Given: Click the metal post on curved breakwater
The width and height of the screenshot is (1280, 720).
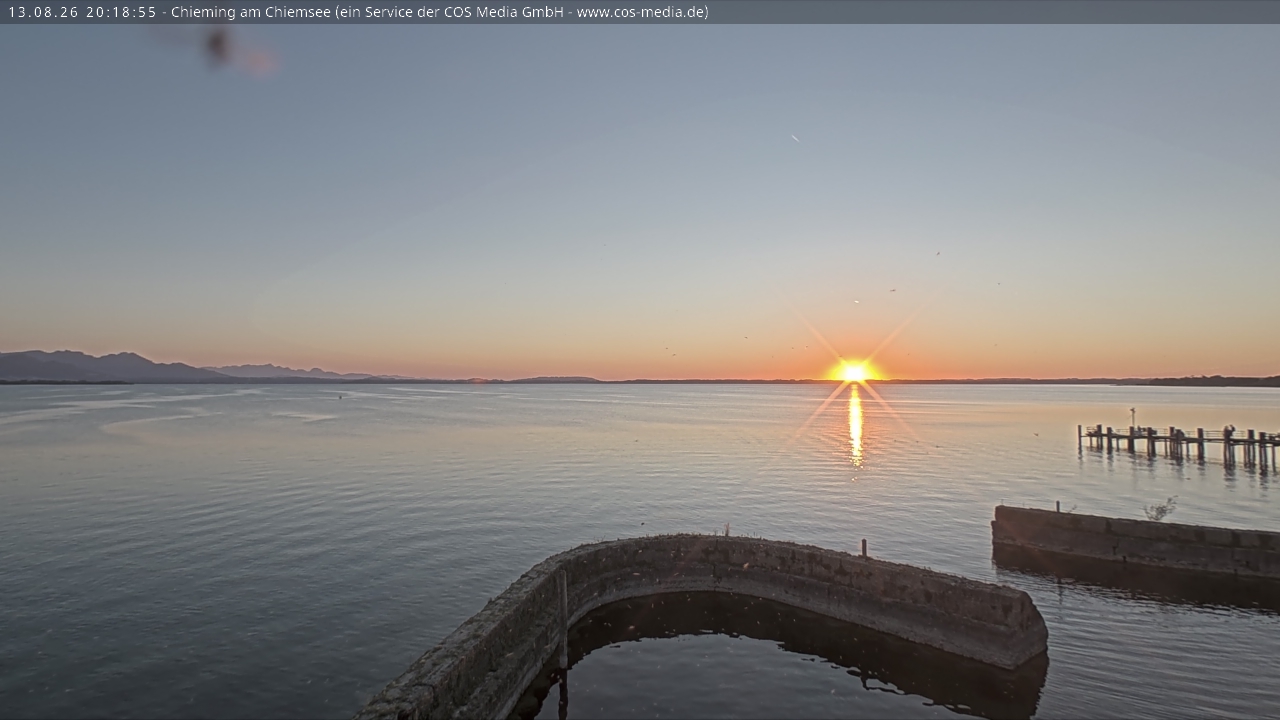Looking at the screenshot, I should (x=863, y=548).
